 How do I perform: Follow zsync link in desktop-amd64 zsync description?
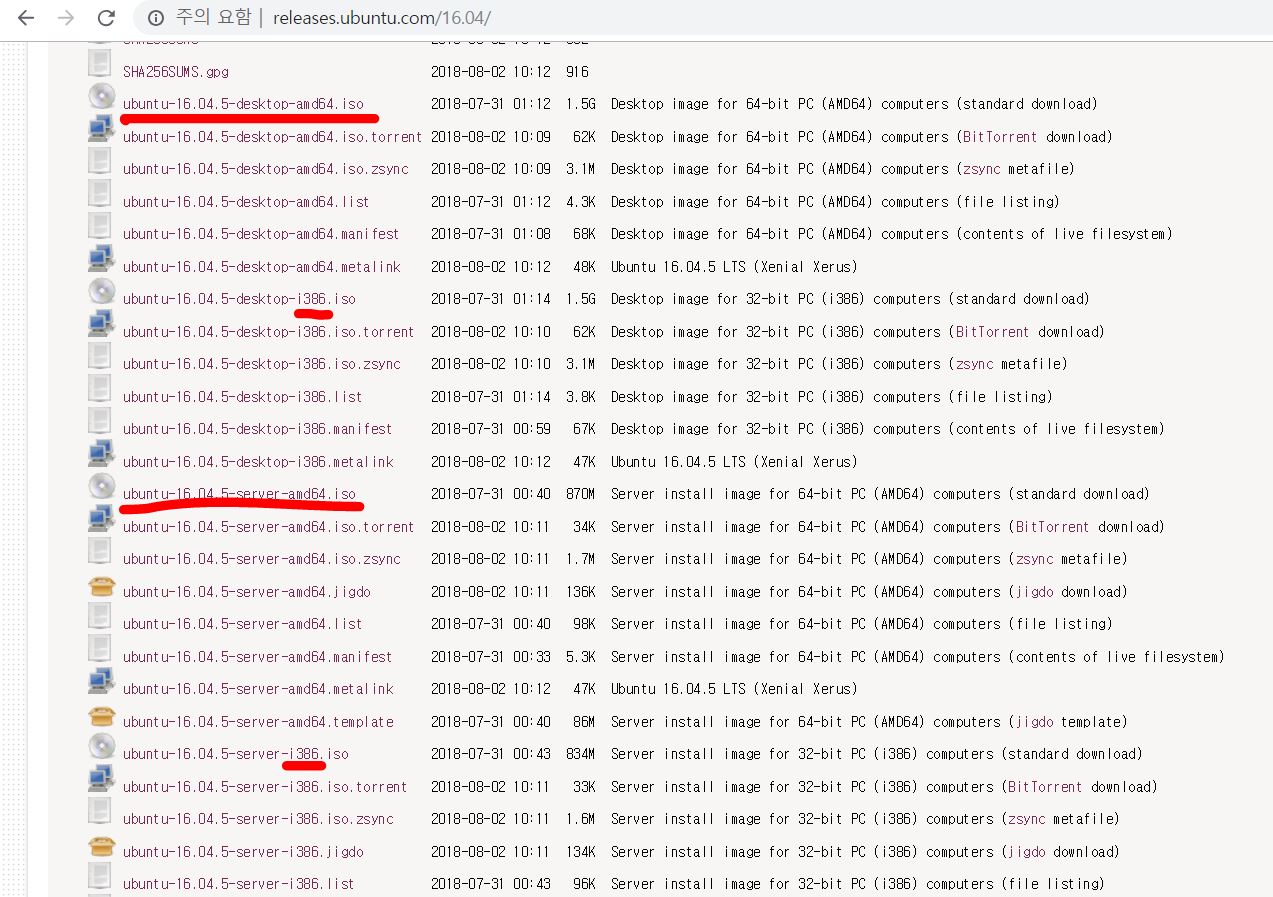pos(981,169)
